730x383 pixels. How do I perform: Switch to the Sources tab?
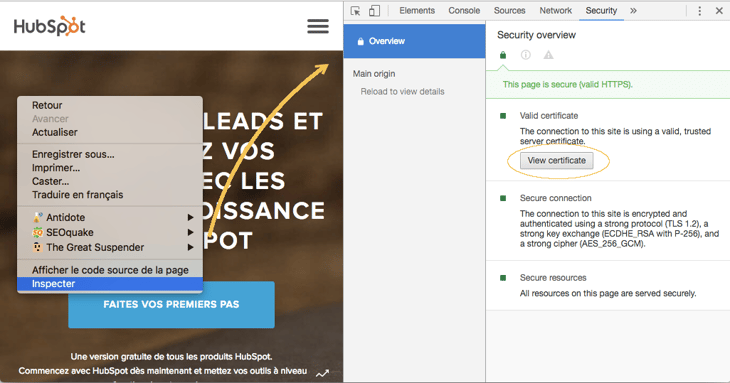tap(509, 11)
